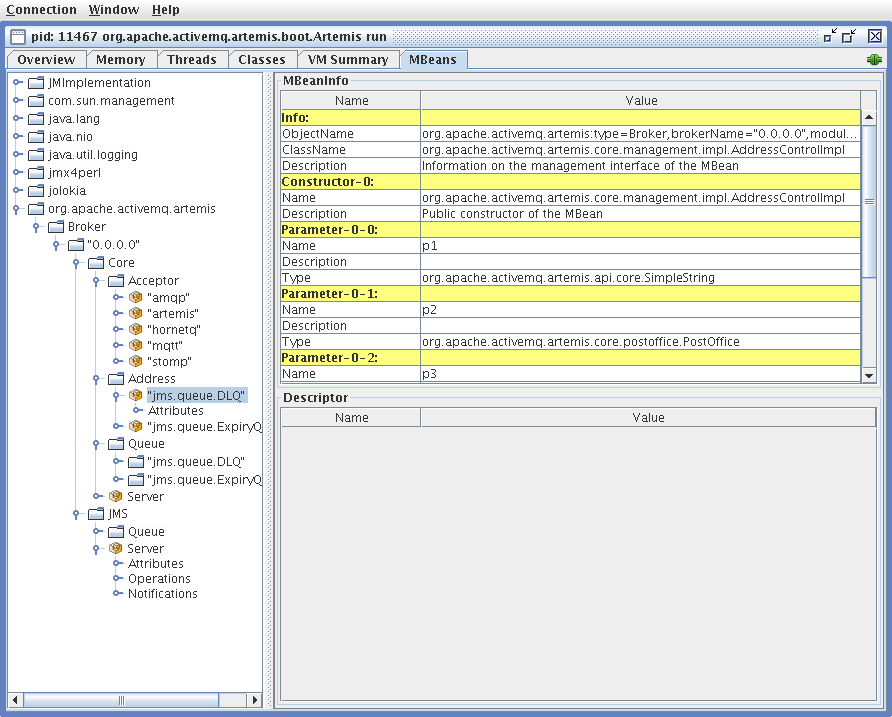The height and width of the screenshot is (717, 892).
Task: Click the green connection status icon
Action: (874, 60)
